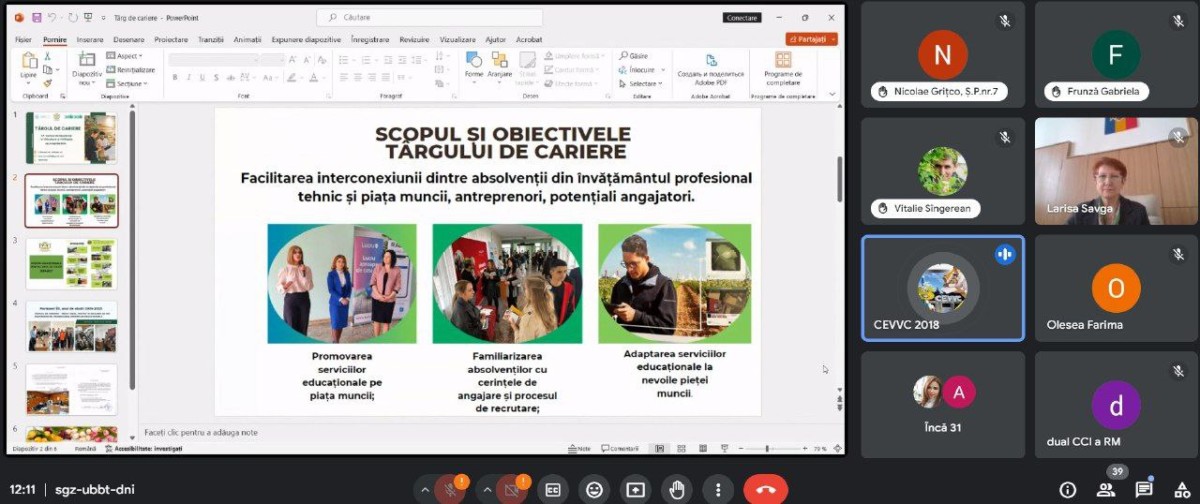Undo the last action in PowerPoint
1200x504 pixels.
tap(53, 18)
